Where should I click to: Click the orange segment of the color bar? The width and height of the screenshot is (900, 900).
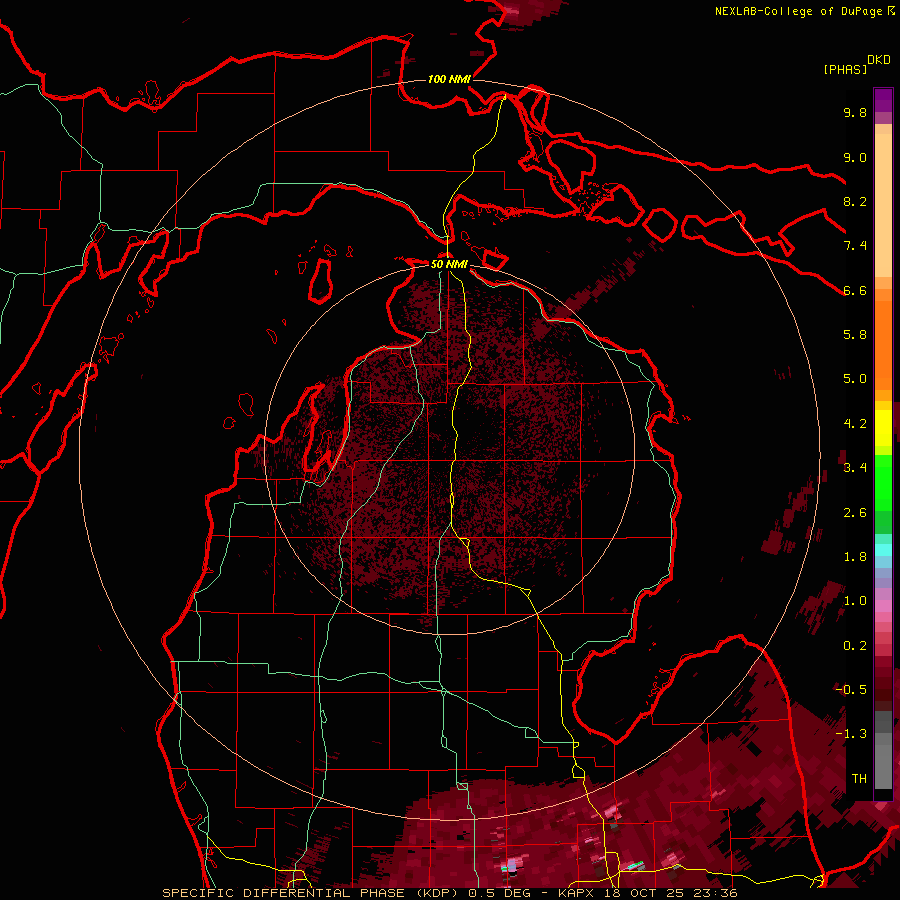point(883,344)
